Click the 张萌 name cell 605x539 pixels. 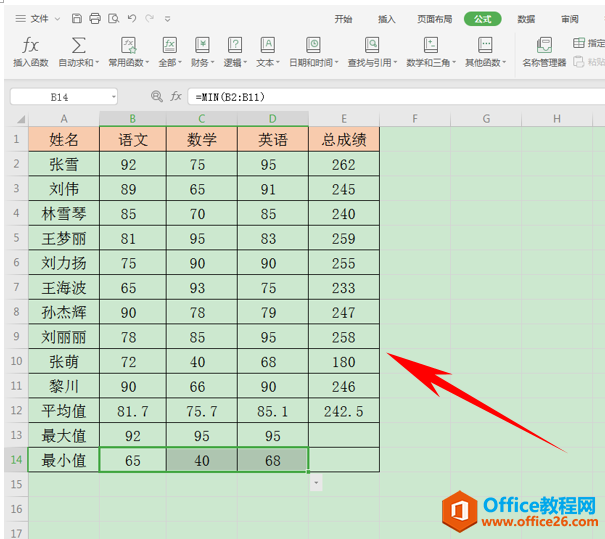click(64, 362)
